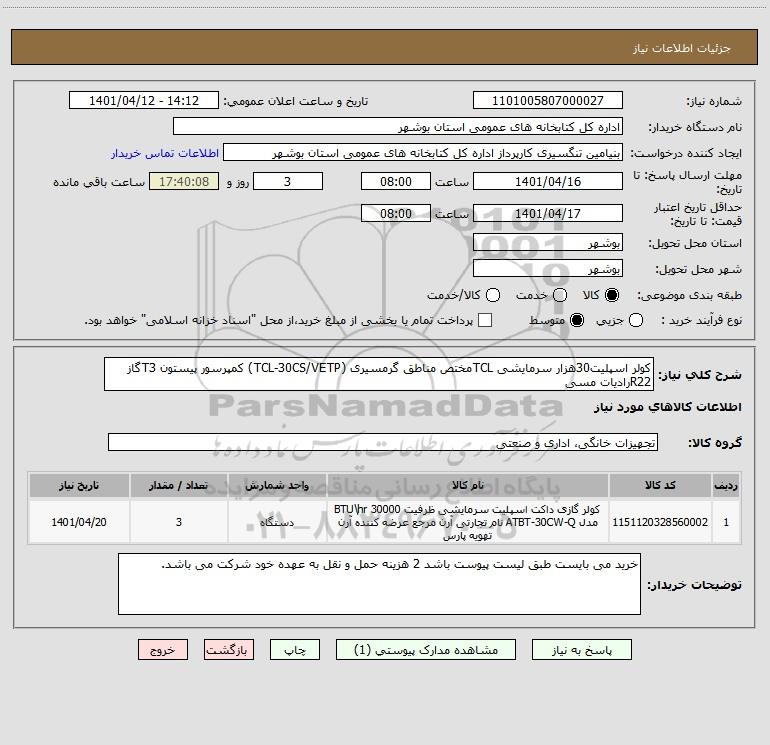Click the واحد شمارش column header
This screenshot has width=770, height=745.
[277, 485]
